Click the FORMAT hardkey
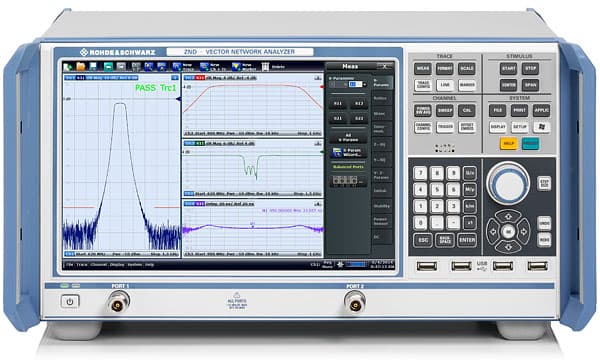This screenshot has height=364, width=600. (445, 69)
